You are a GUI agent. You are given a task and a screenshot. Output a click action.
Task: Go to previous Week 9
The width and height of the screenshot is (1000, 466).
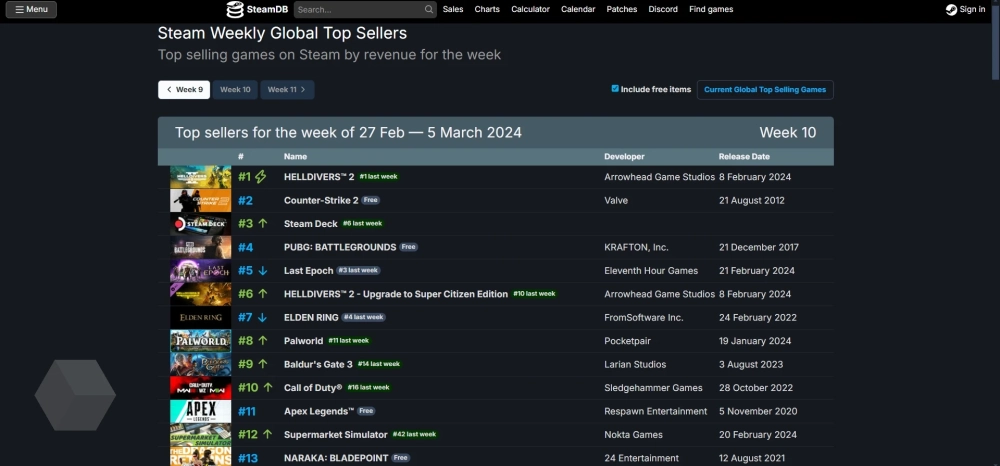[x=184, y=90]
